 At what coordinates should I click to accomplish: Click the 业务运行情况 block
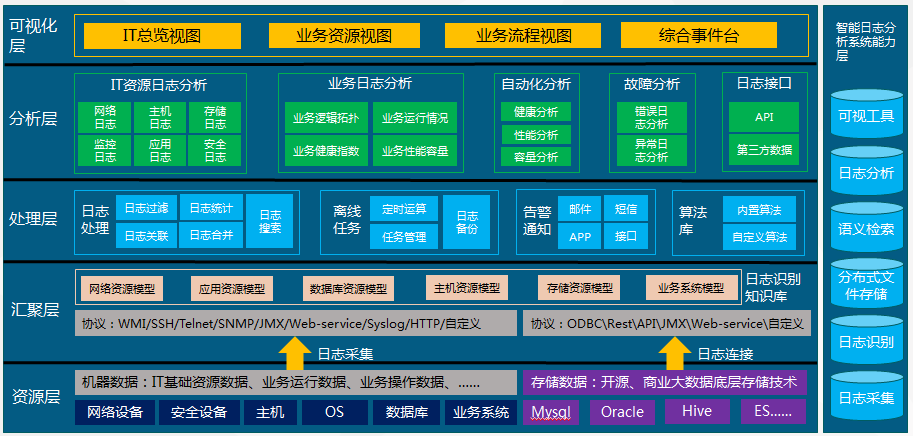[415, 118]
